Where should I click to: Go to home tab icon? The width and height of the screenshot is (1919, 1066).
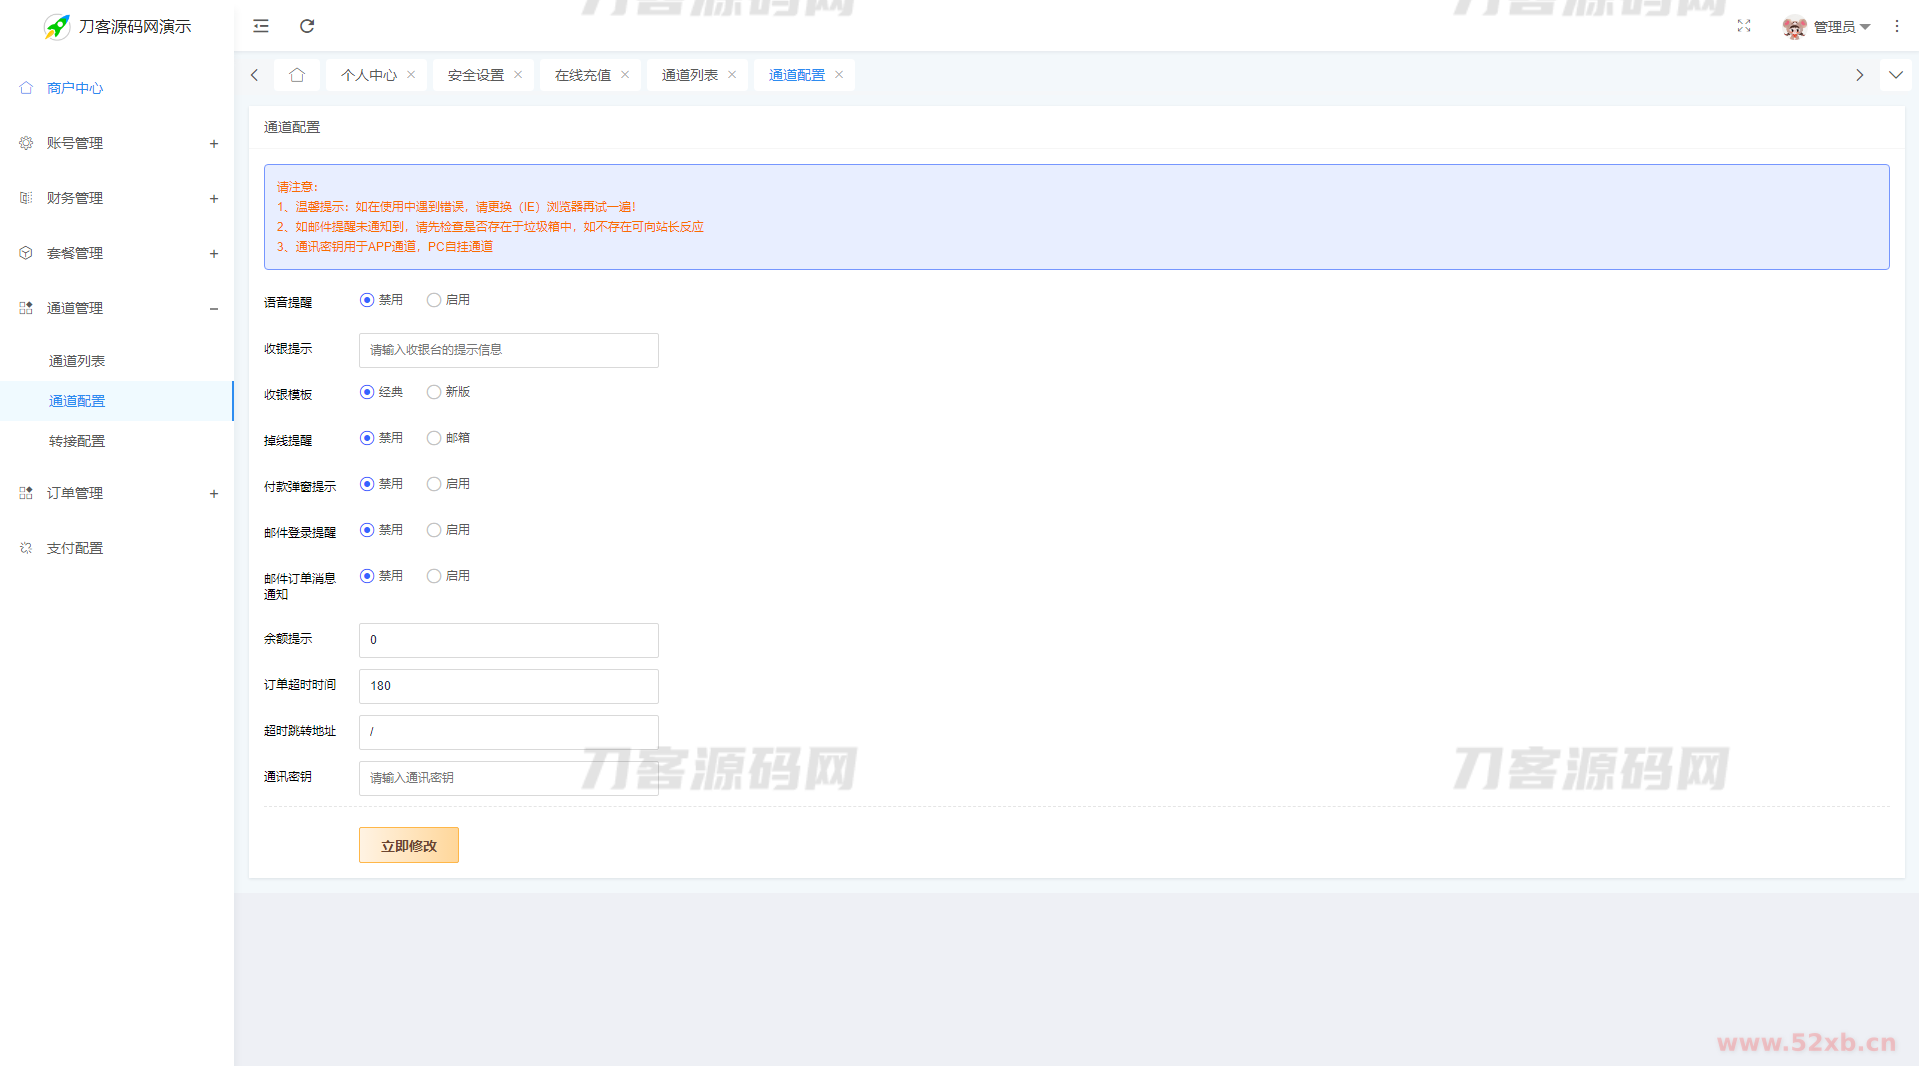[297, 75]
